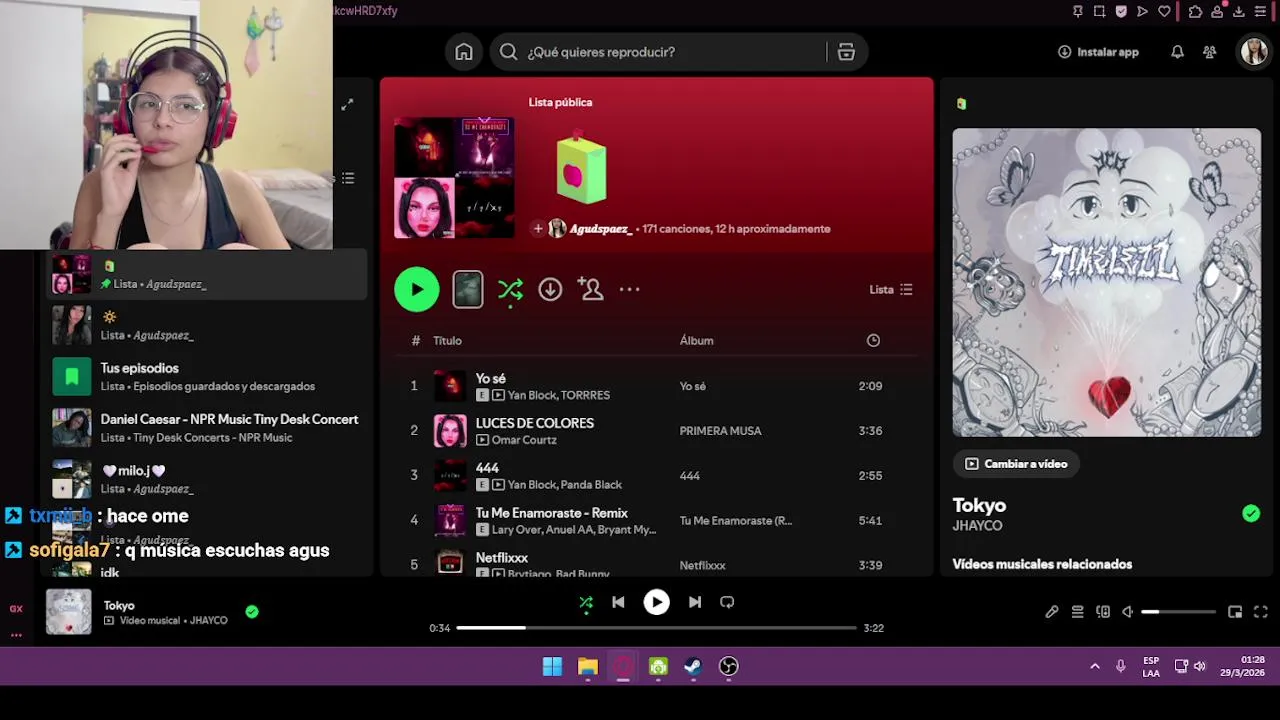Open the browser downloads icon
Screen dimensions: 1280x720
click(1239, 11)
